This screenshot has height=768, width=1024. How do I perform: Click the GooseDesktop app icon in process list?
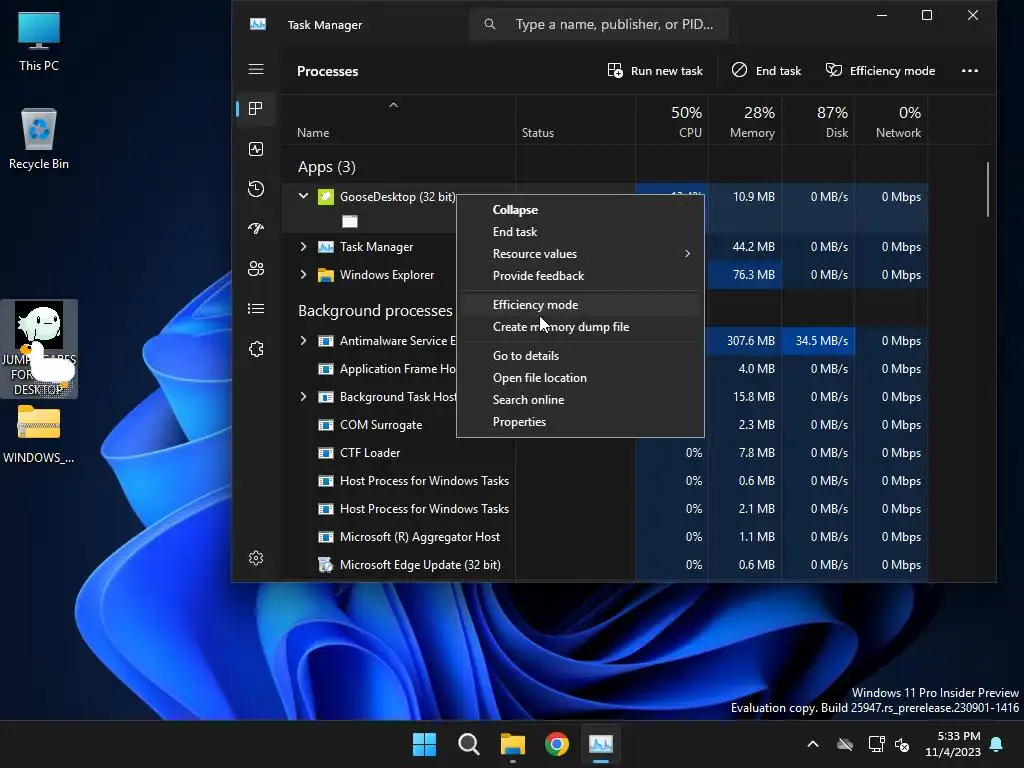point(325,197)
